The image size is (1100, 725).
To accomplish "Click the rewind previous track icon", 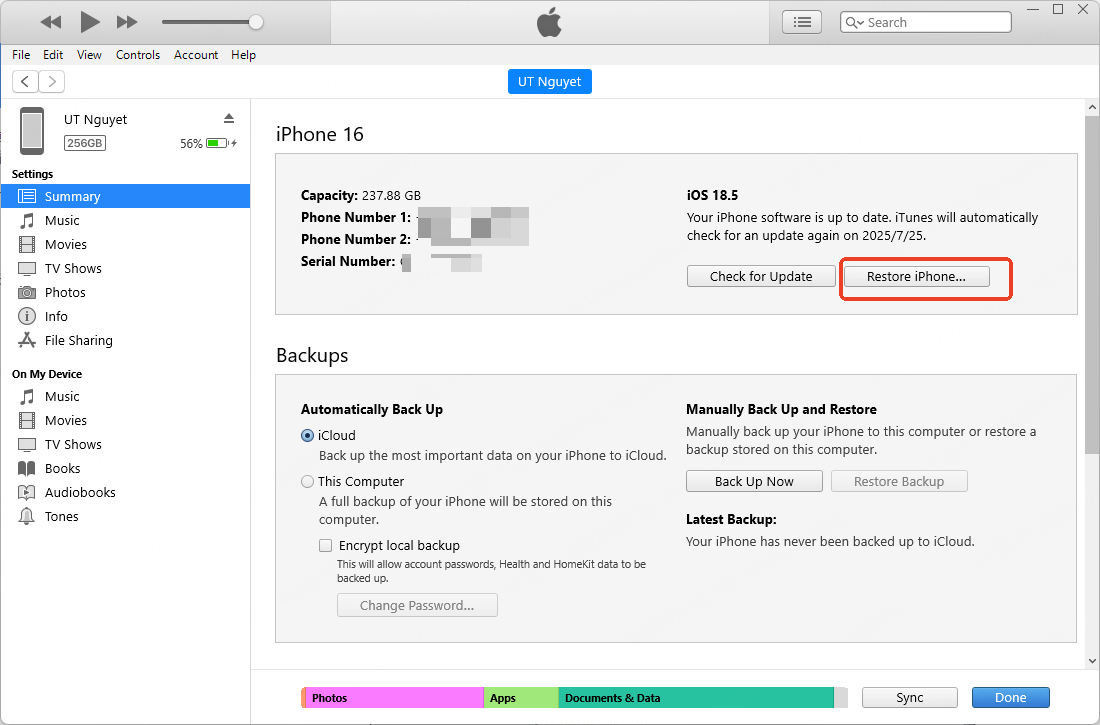I will tap(51, 22).
